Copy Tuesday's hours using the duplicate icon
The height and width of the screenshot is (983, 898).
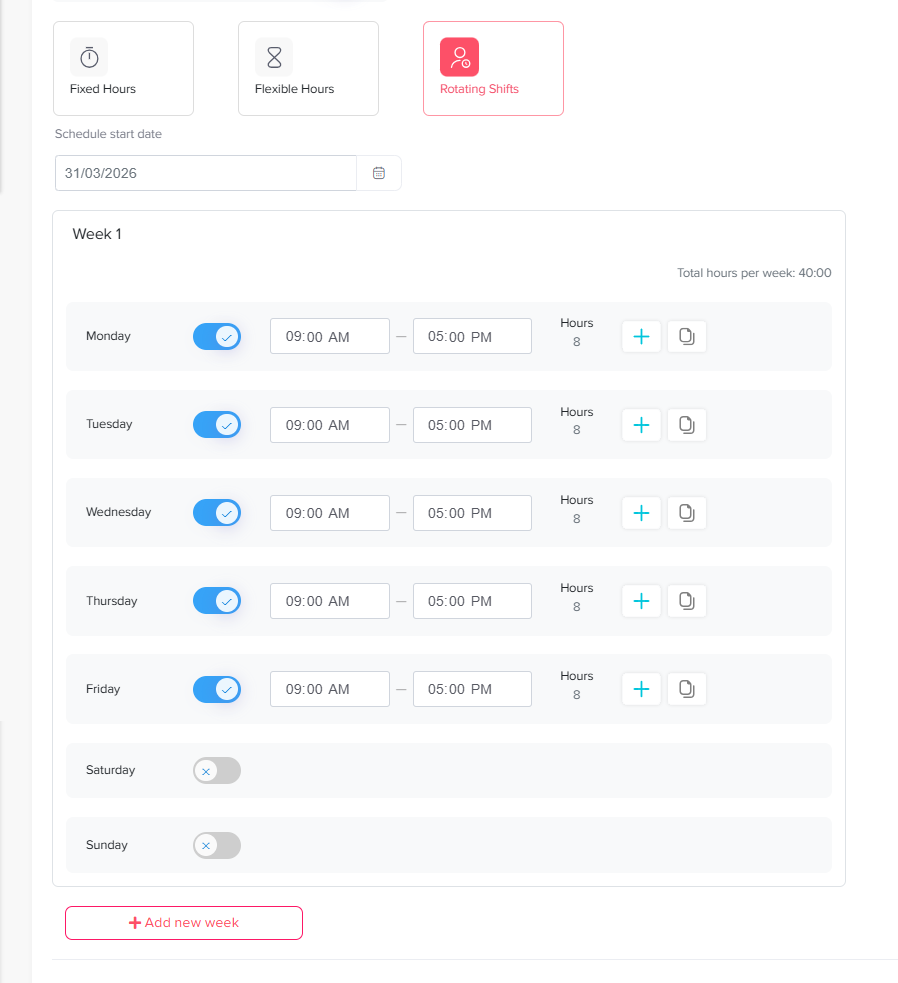tap(686, 425)
